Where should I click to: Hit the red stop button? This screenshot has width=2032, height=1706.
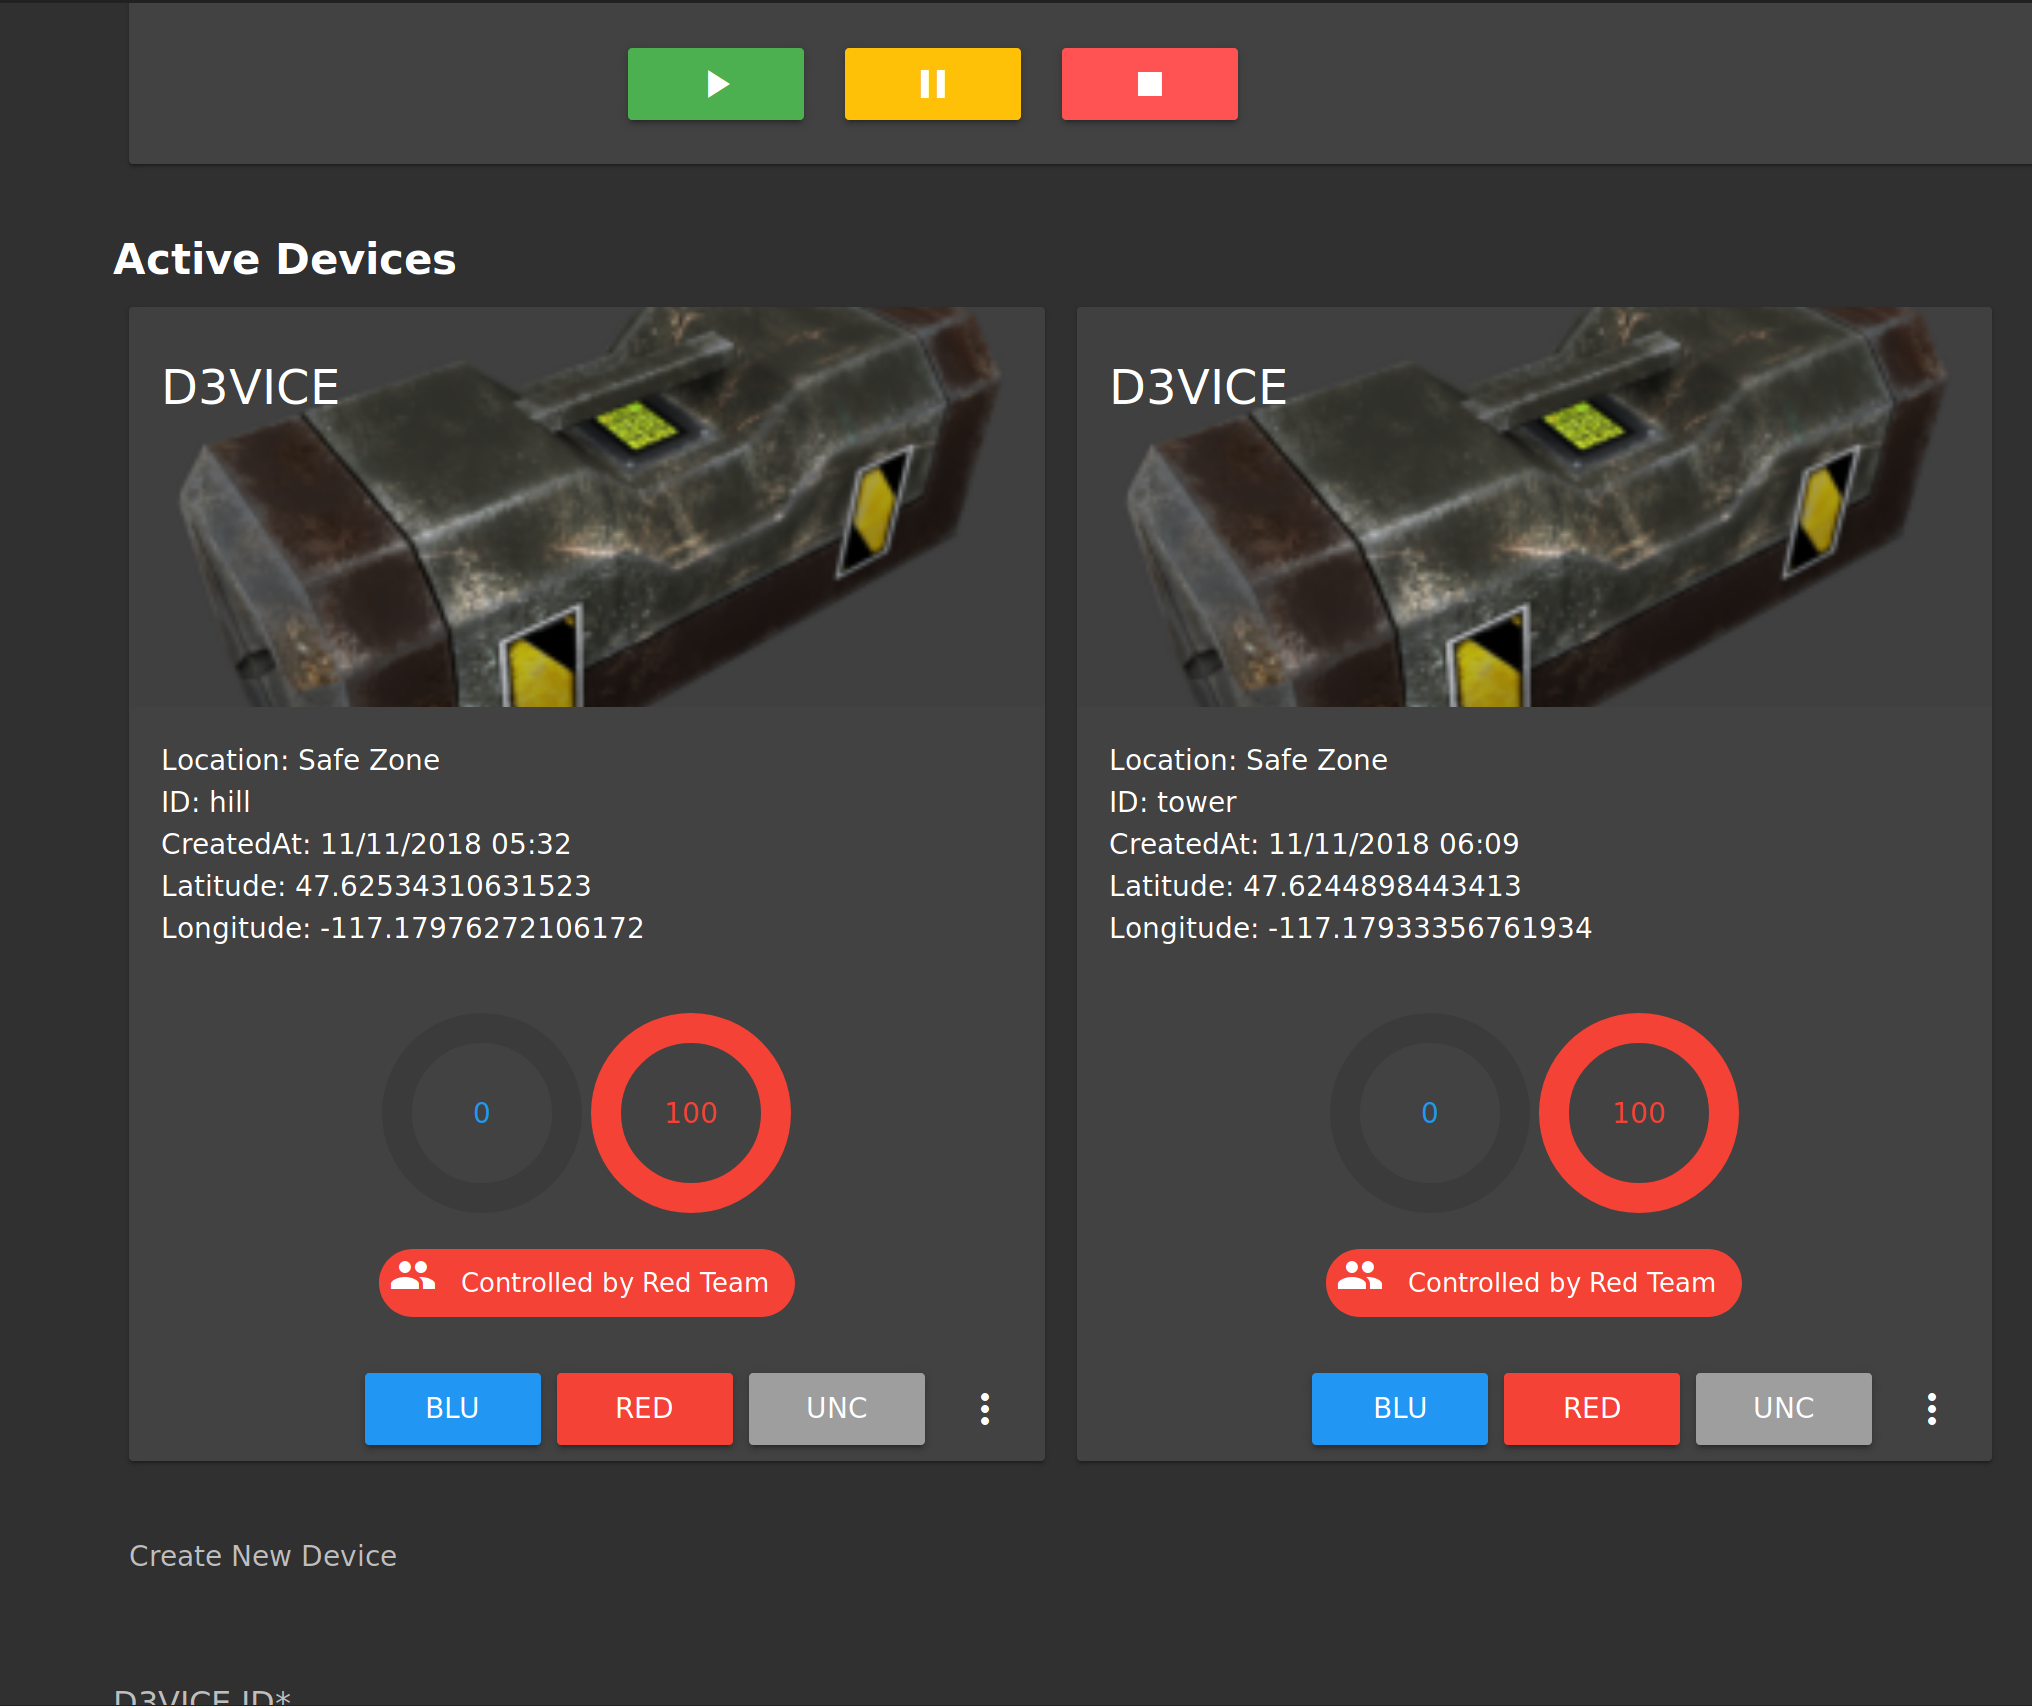pyautogui.click(x=1149, y=84)
